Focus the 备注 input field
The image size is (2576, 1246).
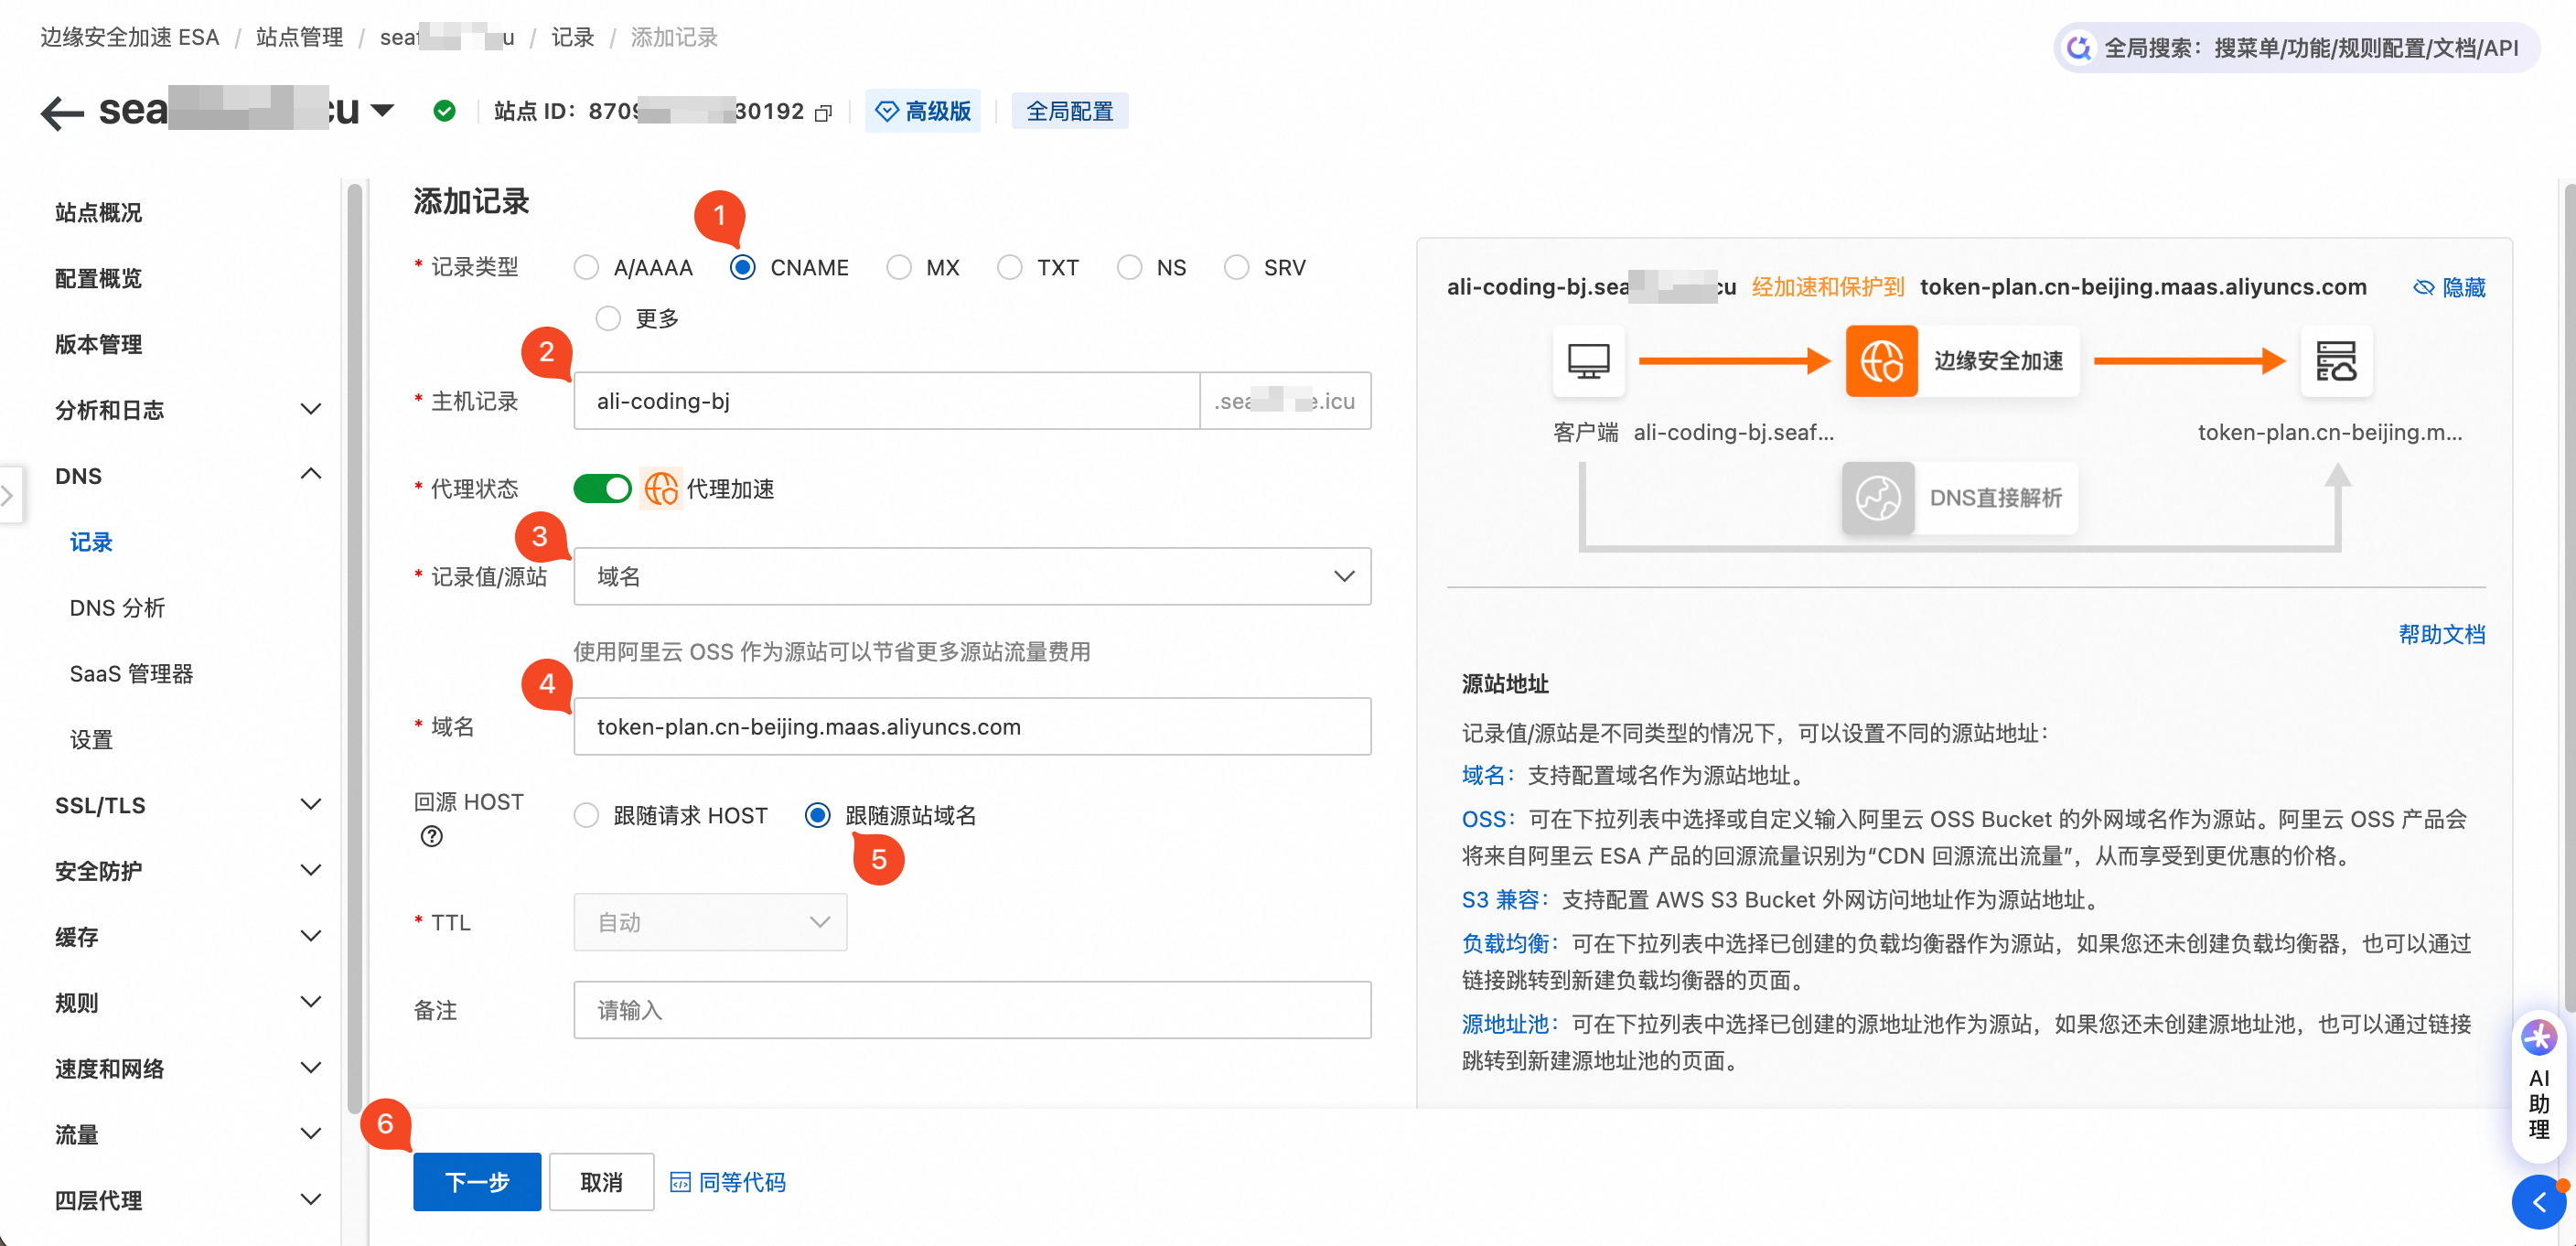pos(972,1011)
